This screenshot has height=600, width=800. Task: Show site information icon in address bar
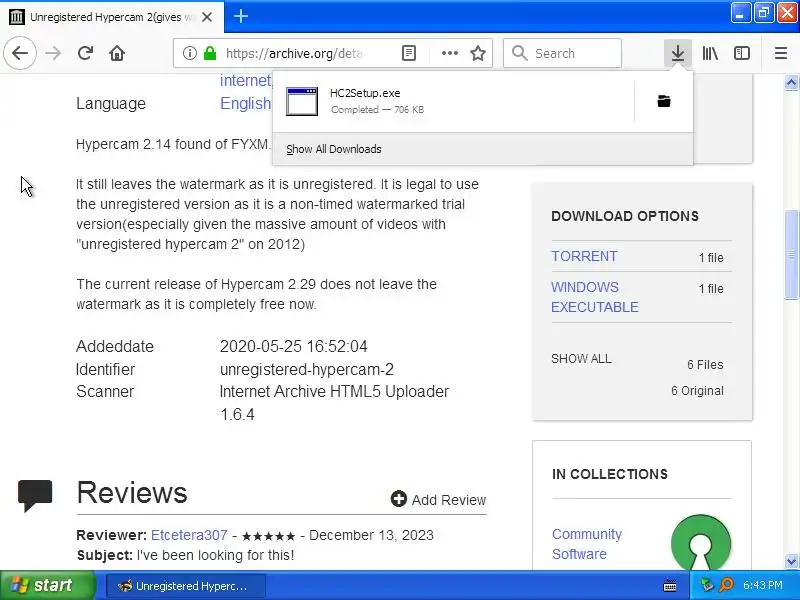pyautogui.click(x=189, y=53)
